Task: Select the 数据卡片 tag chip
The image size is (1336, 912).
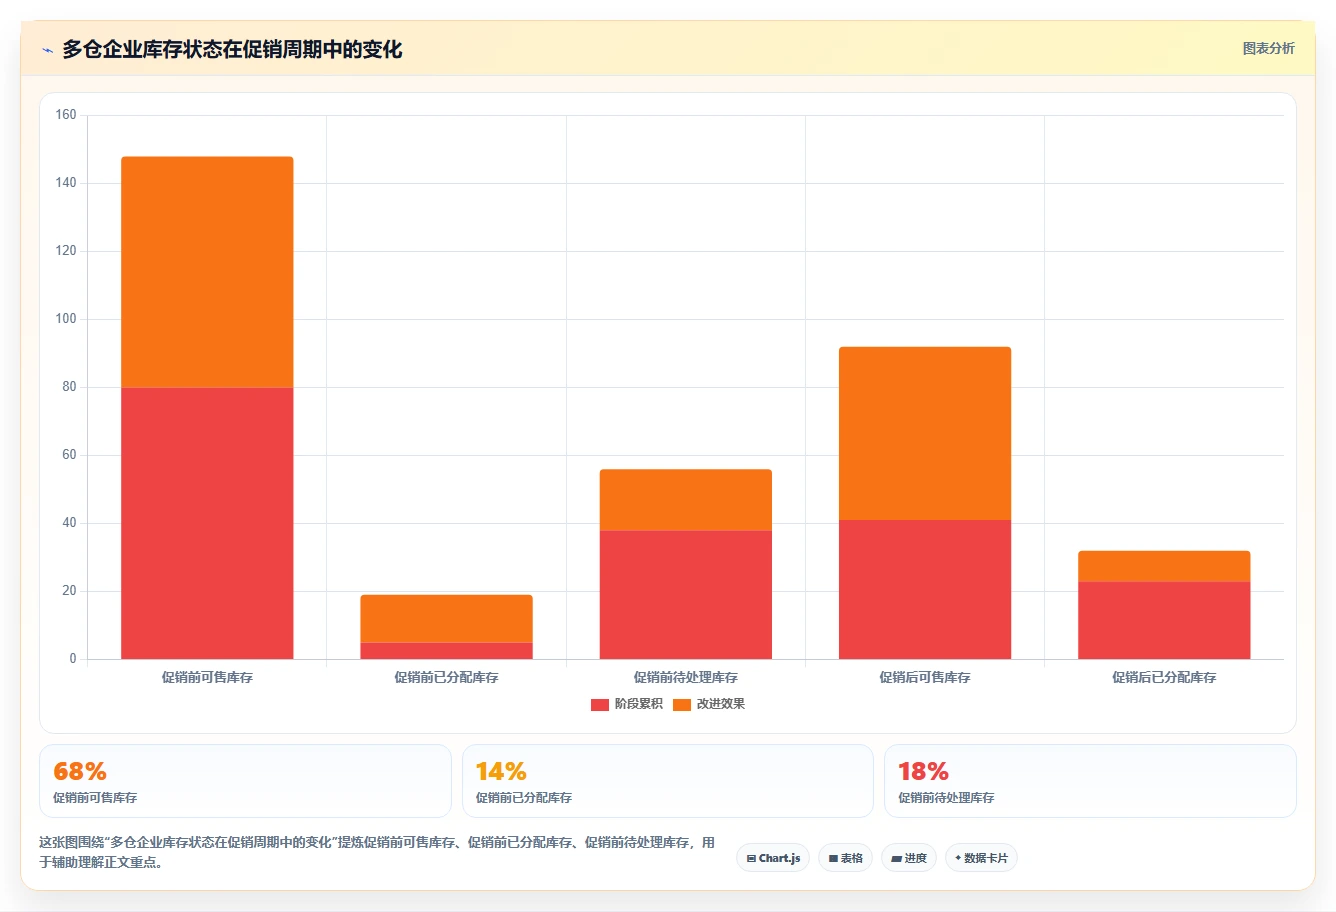Action: click(x=981, y=858)
